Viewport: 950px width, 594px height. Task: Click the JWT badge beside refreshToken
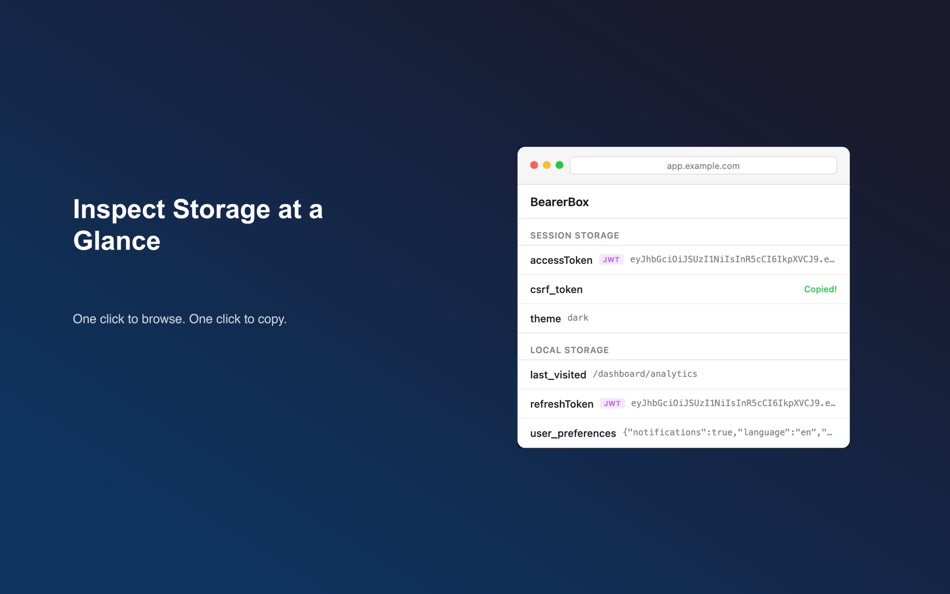click(x=611, y=403)
